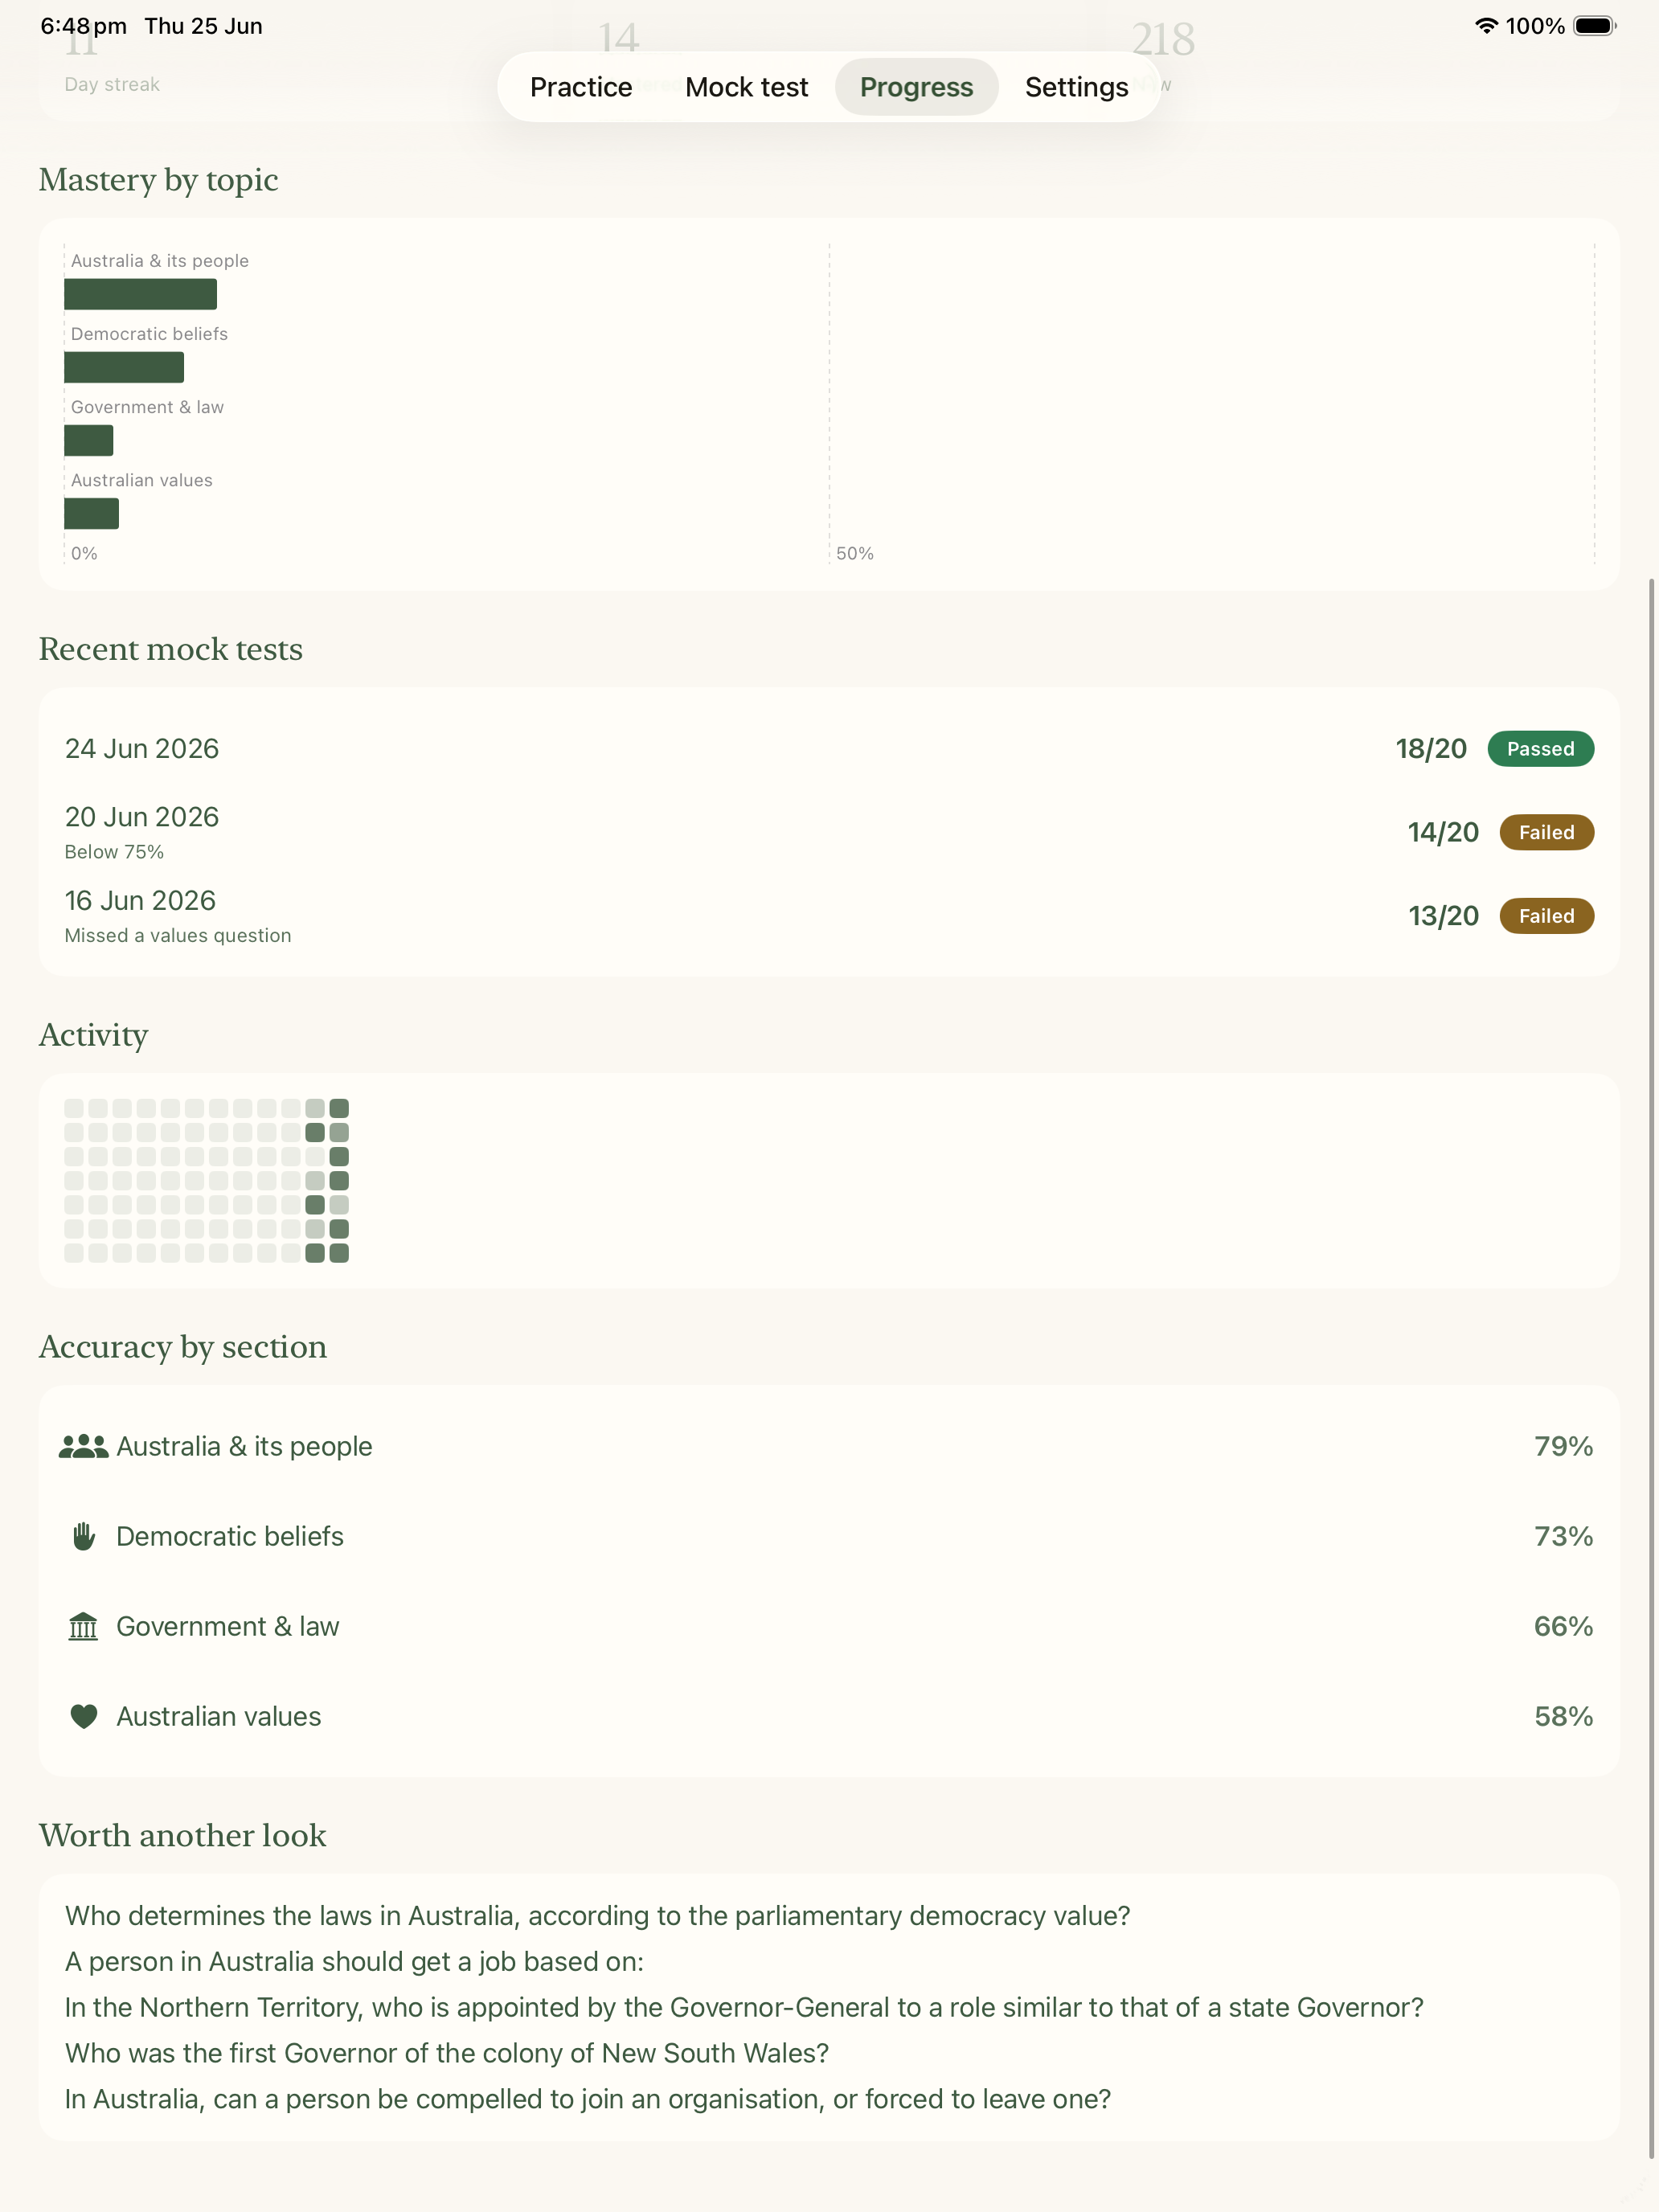Viewport: 1659px width, 2212px height.
Task: Click the Government & law mastery bar
Action: 88,440
